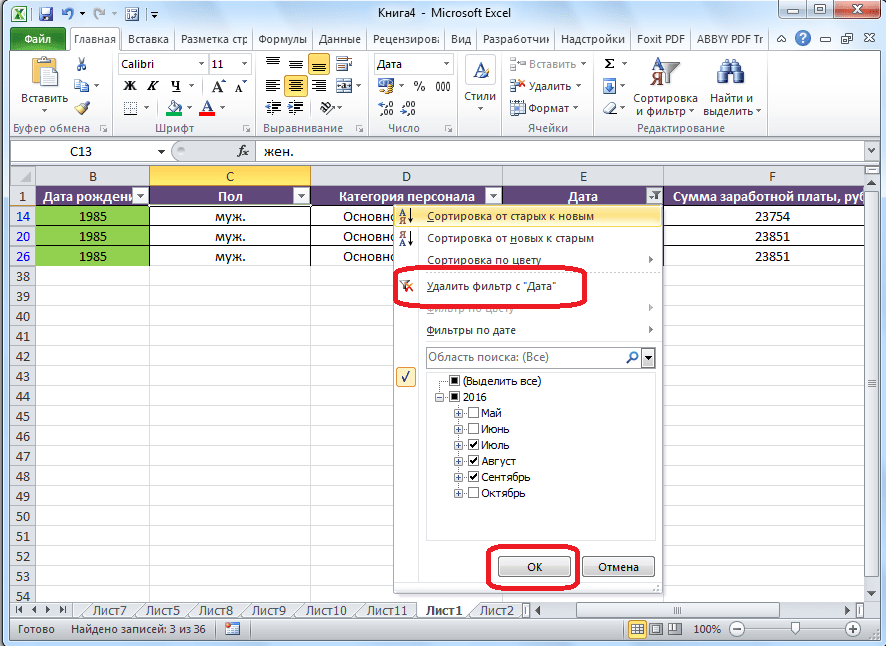
Task: Toggle the (Выделить все) checkbox
Action: point(455,381)
